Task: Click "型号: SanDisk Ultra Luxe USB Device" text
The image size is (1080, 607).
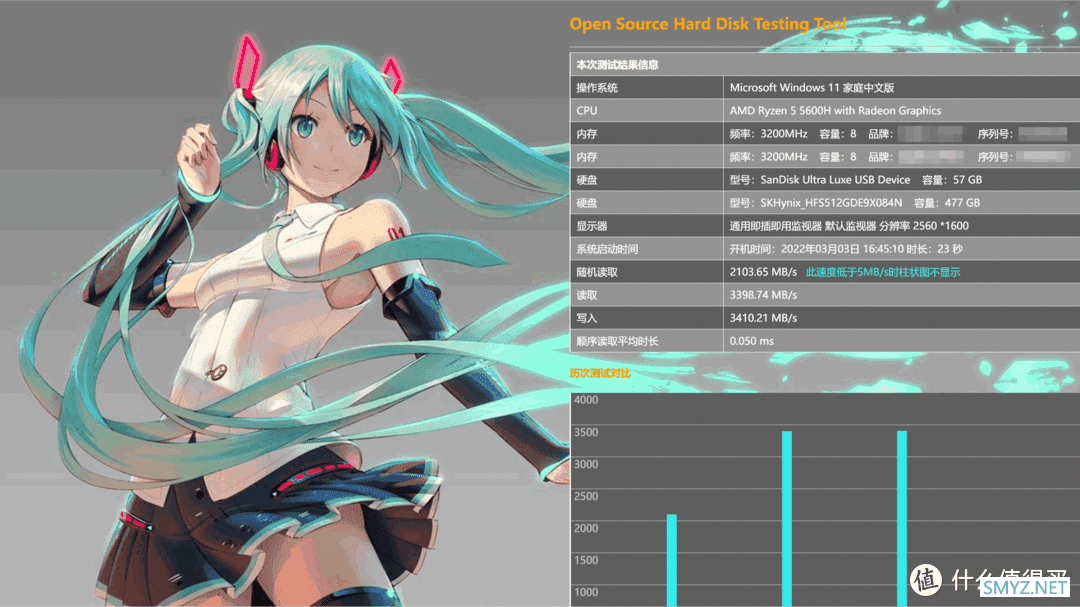Action: pyautogui.click(x=820, y=180)
